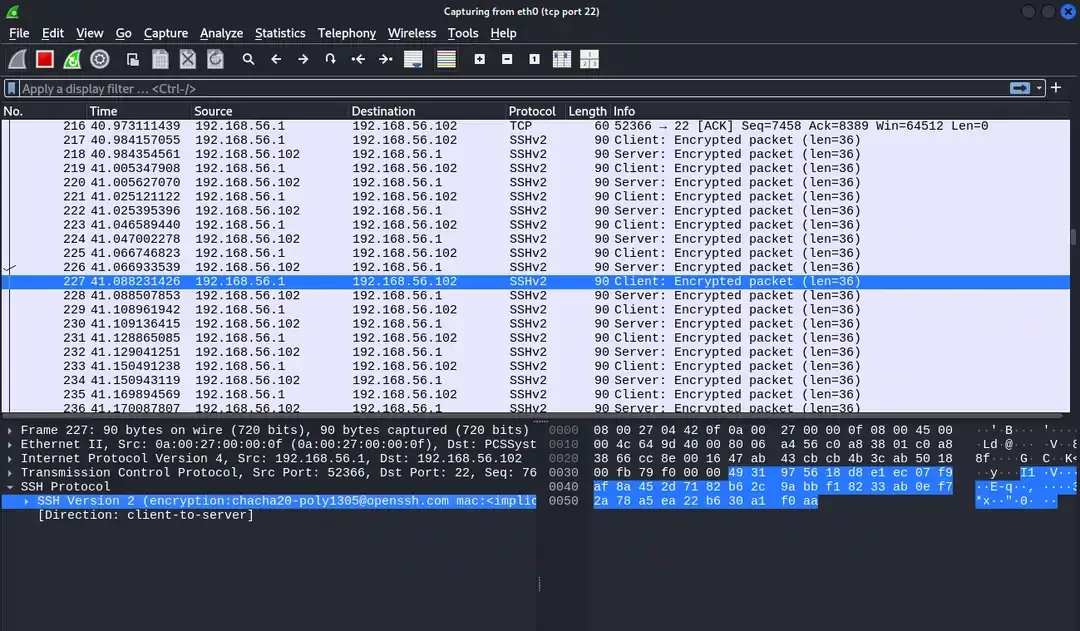Apply display filter arrow button
Screen dimensions: 1080x631
[1020, 88]
